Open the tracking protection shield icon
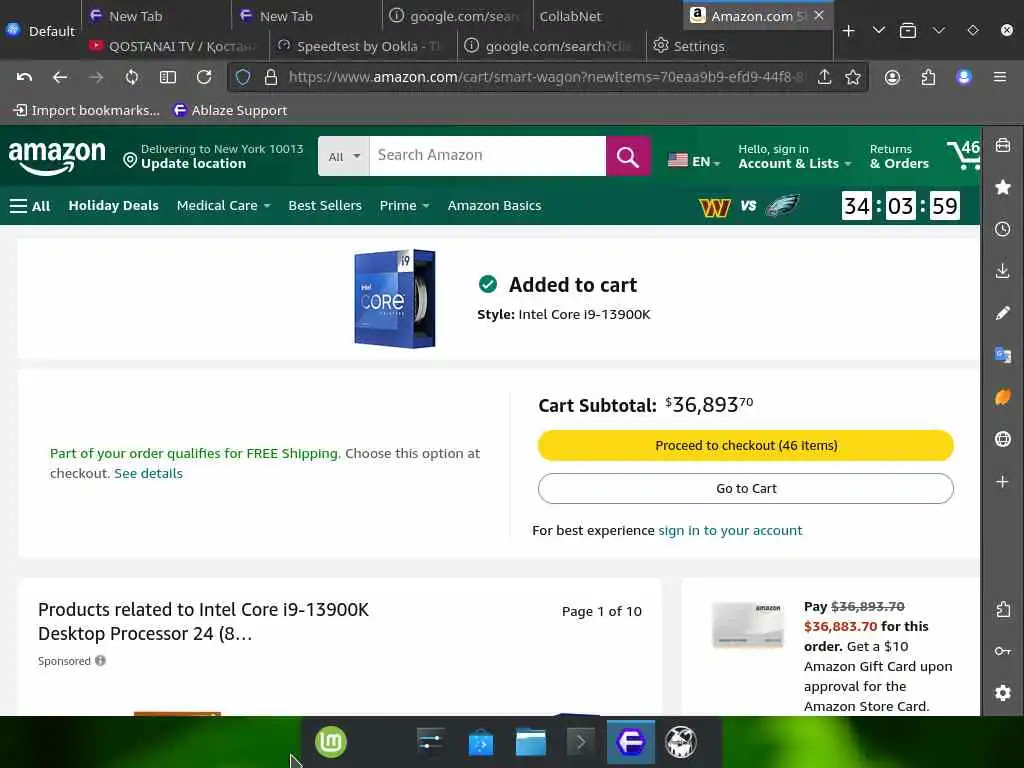Viewport: 1024px width, 768px height. pos(243,77)
